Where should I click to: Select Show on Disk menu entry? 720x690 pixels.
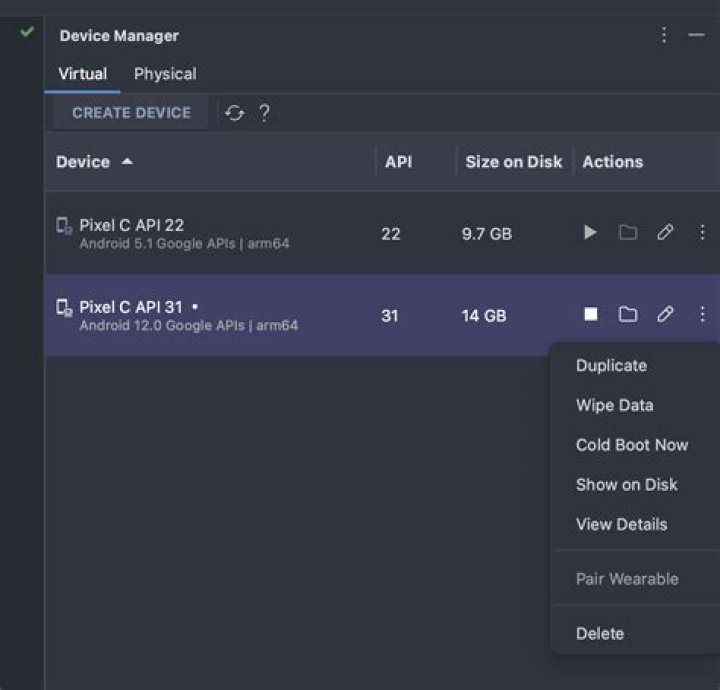[627, 485]
